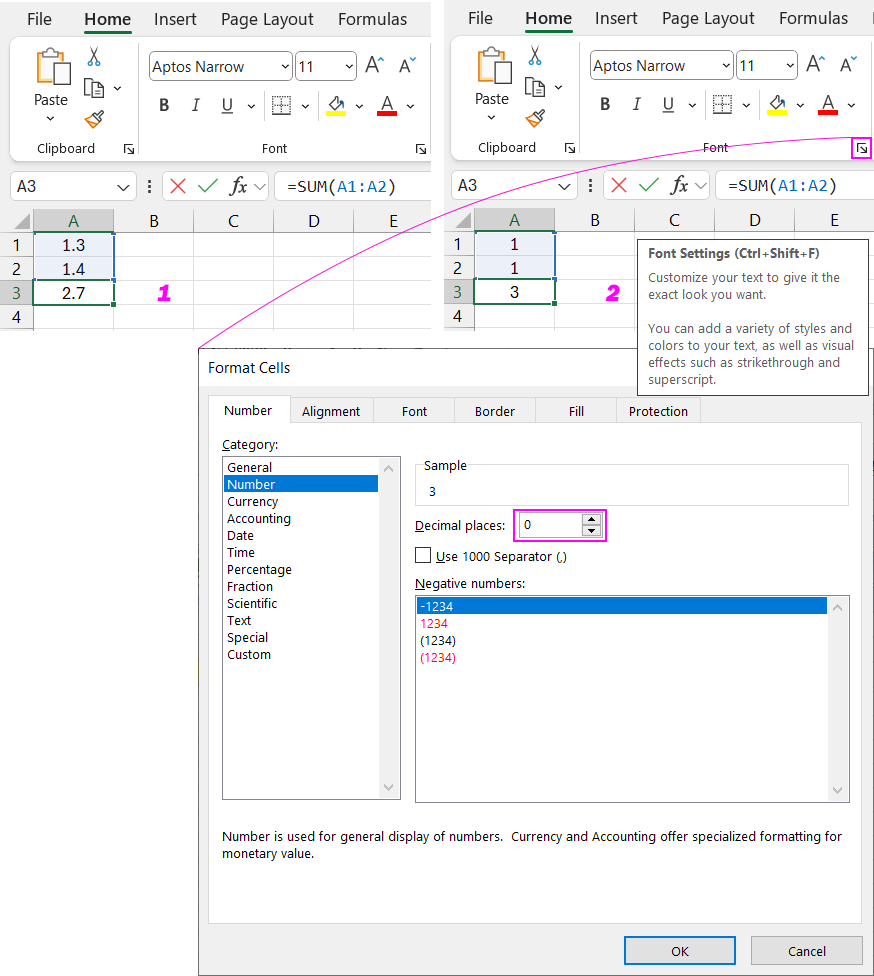874x976 pixels.
Task: Toggle bold formatting
Action: click(164, 104)
